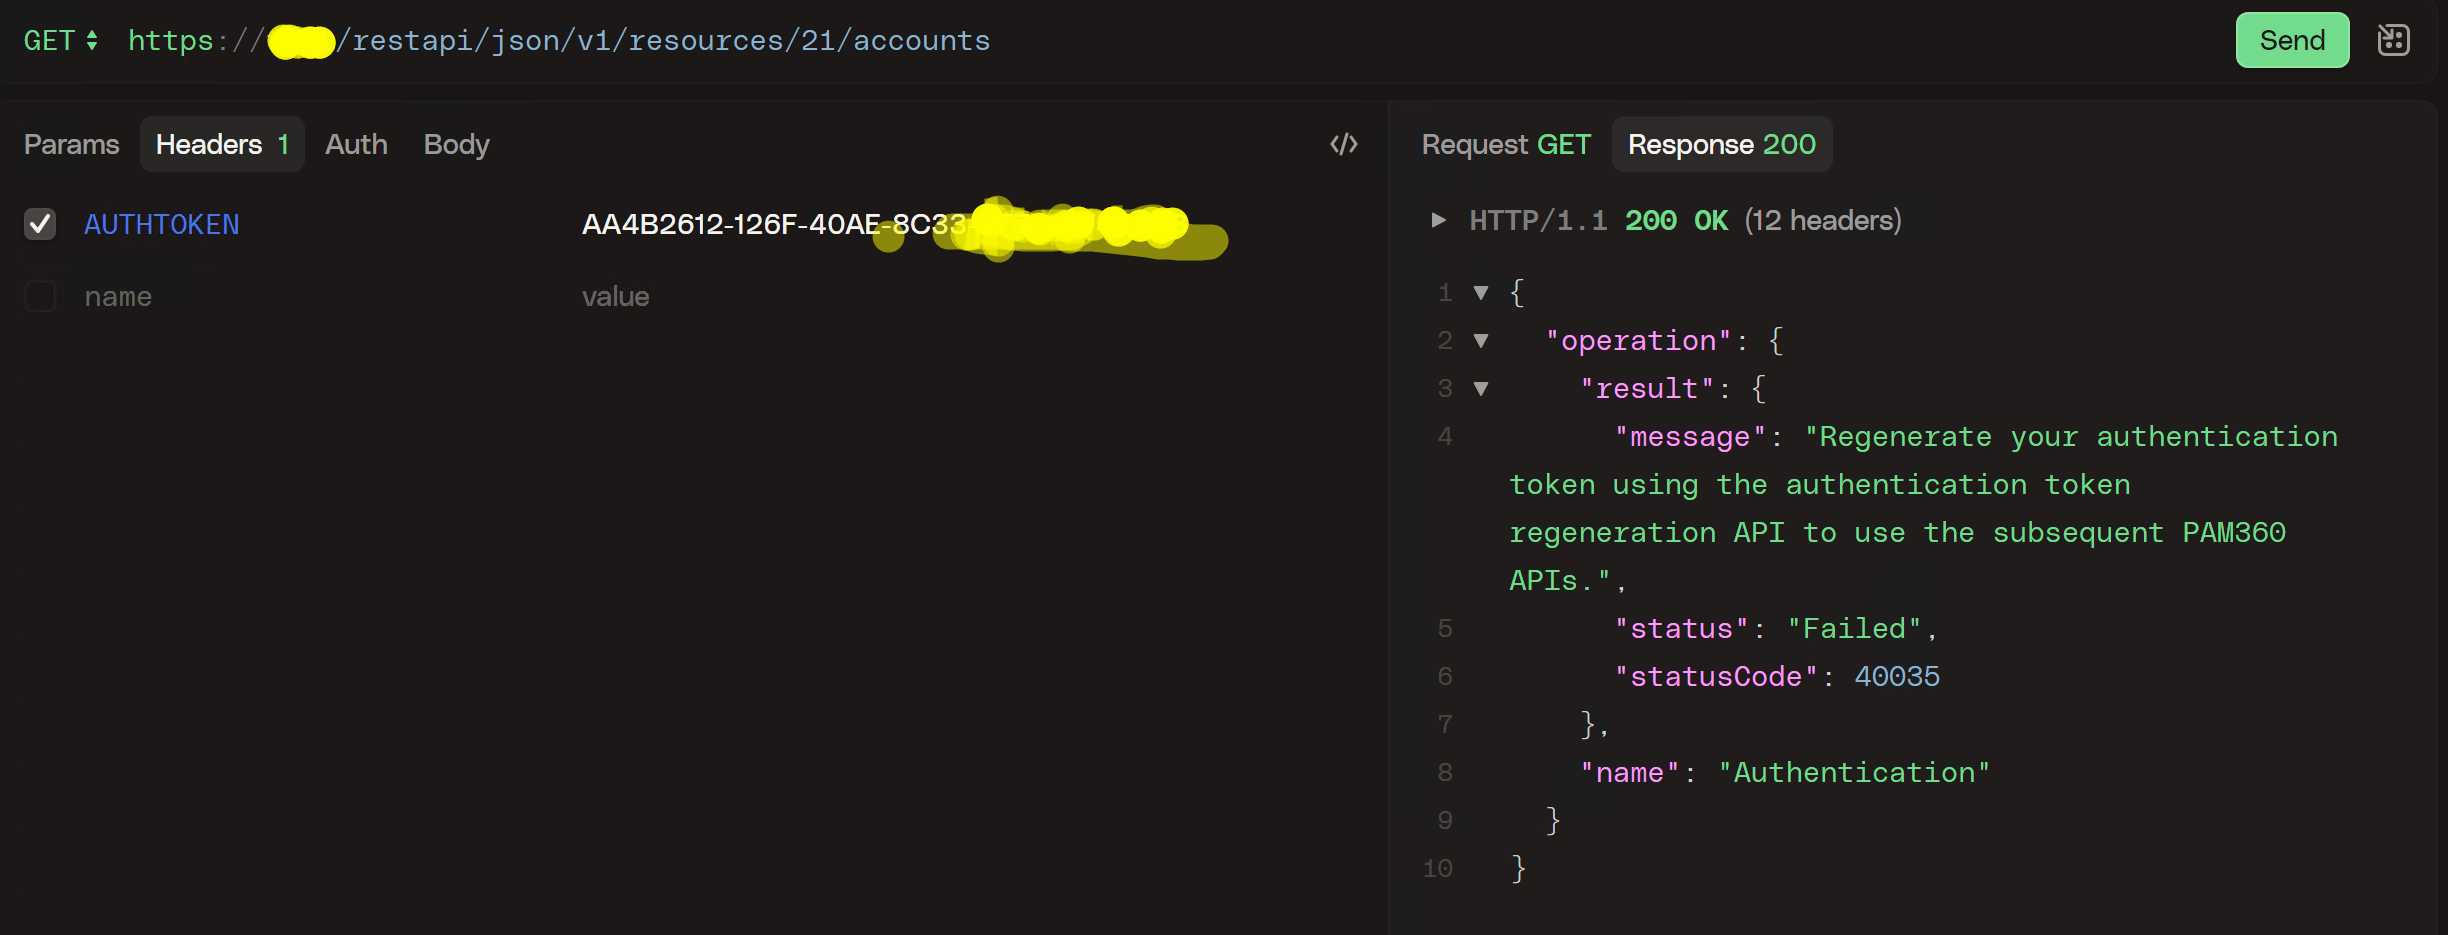
Task: Enable the empty new header checkbox
Action: (40, 296)
